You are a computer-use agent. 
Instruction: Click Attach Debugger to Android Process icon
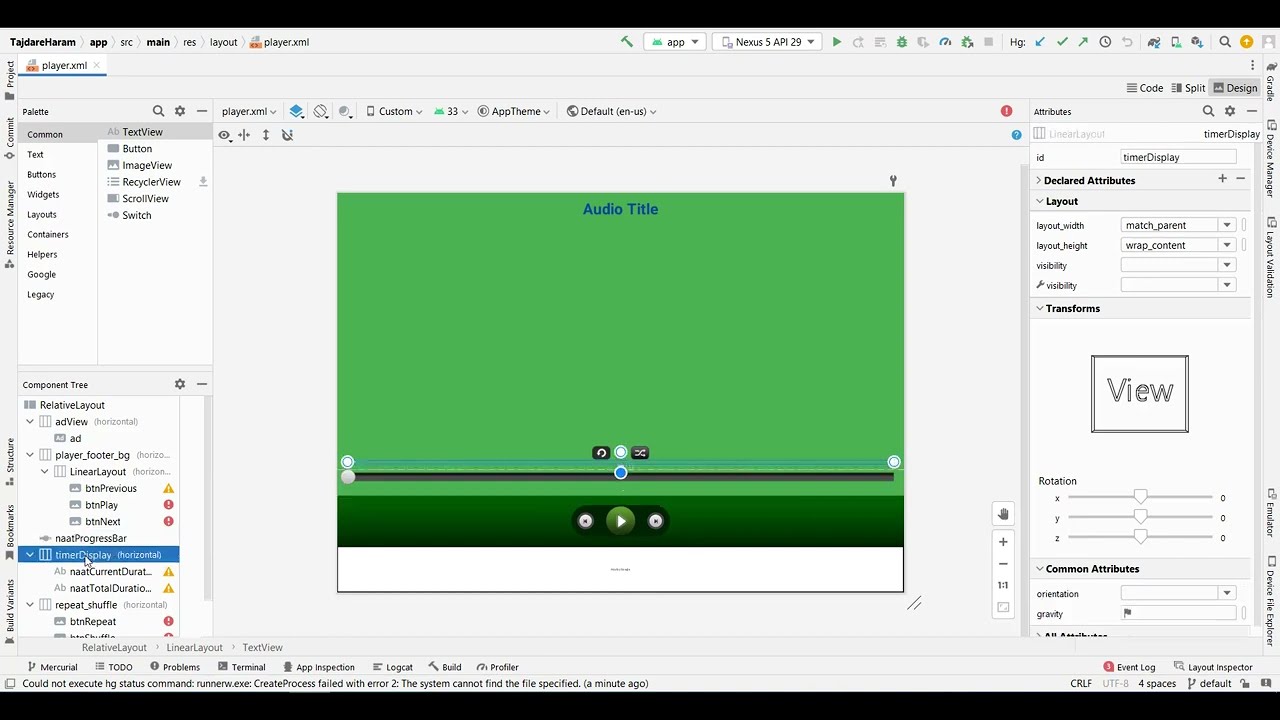[967, 42]
